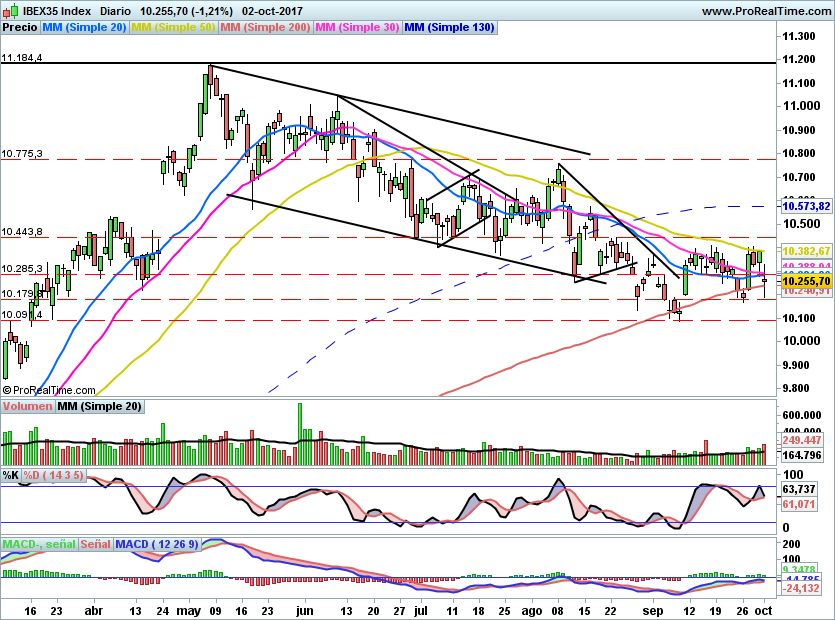
Task: Select the %D (14 3 5) label
Action: point(53,475)
